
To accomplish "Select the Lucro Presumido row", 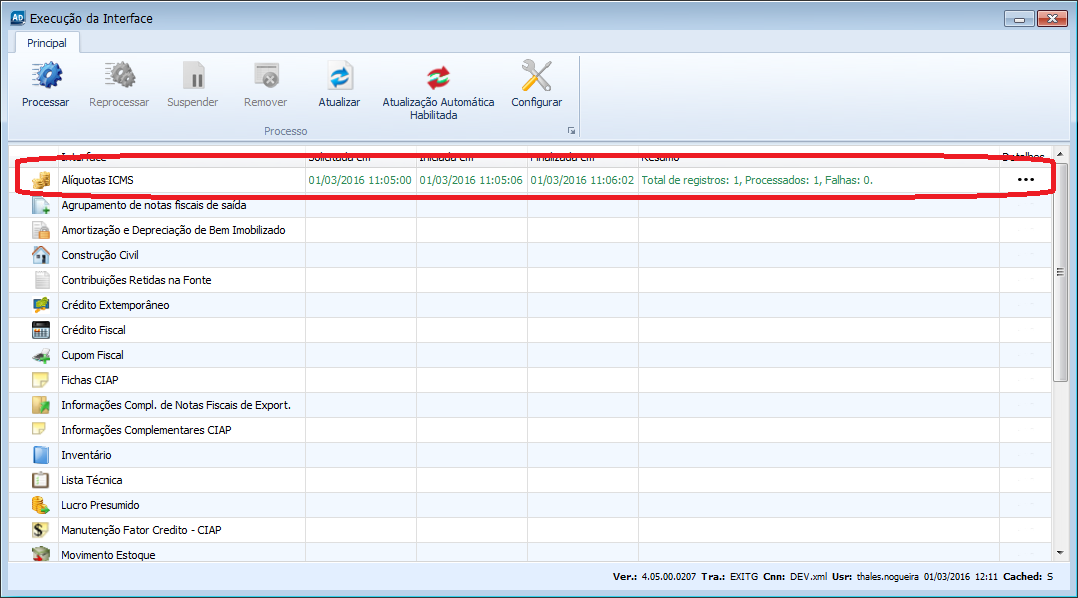I will (100, 505).
